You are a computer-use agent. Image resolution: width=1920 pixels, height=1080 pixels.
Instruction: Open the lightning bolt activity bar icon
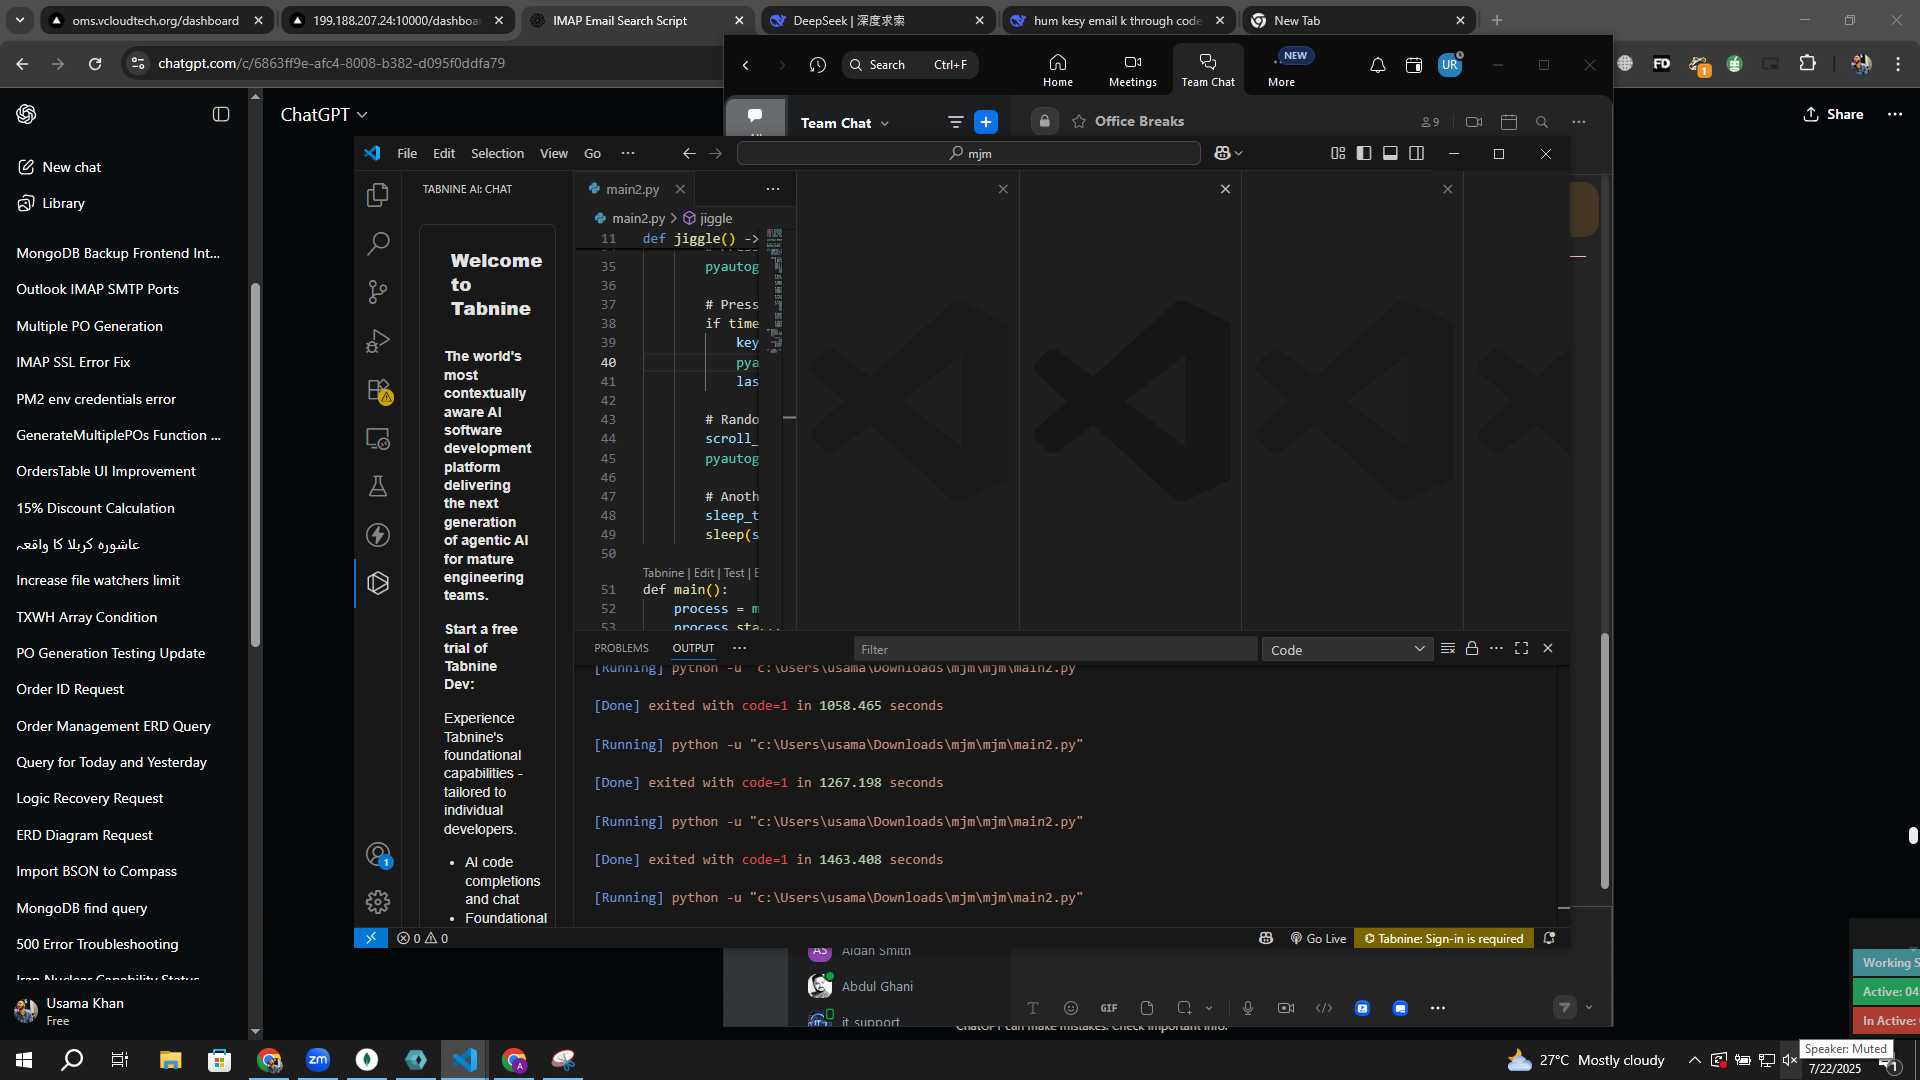pos(378,535)
